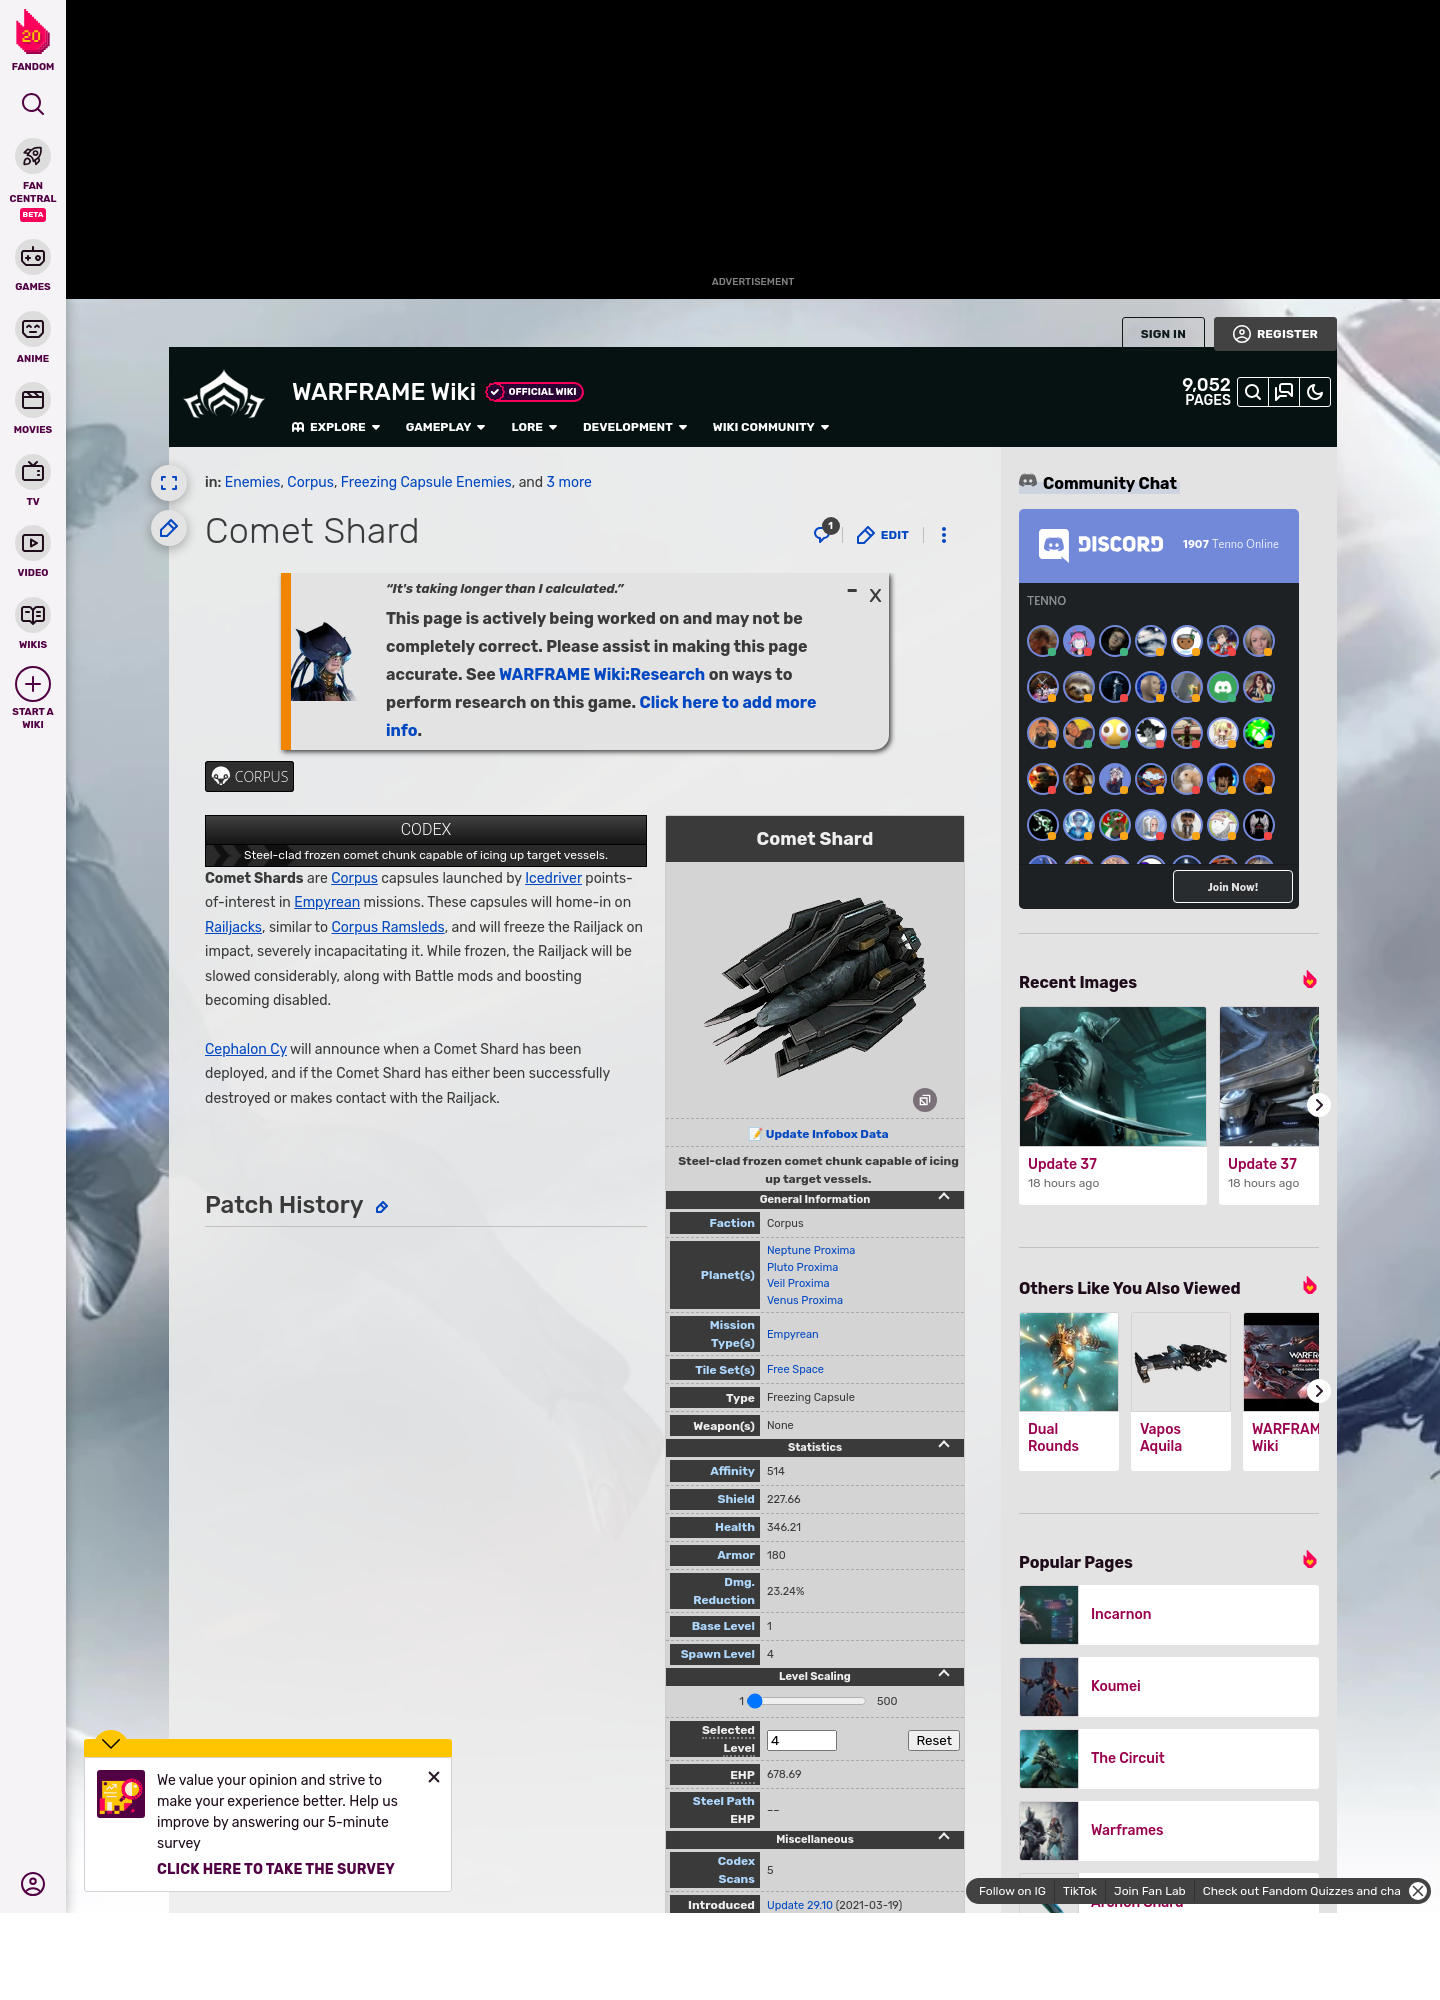Click the Start a Wiki plus icon

pyautogui.click(x=33, y=685)
